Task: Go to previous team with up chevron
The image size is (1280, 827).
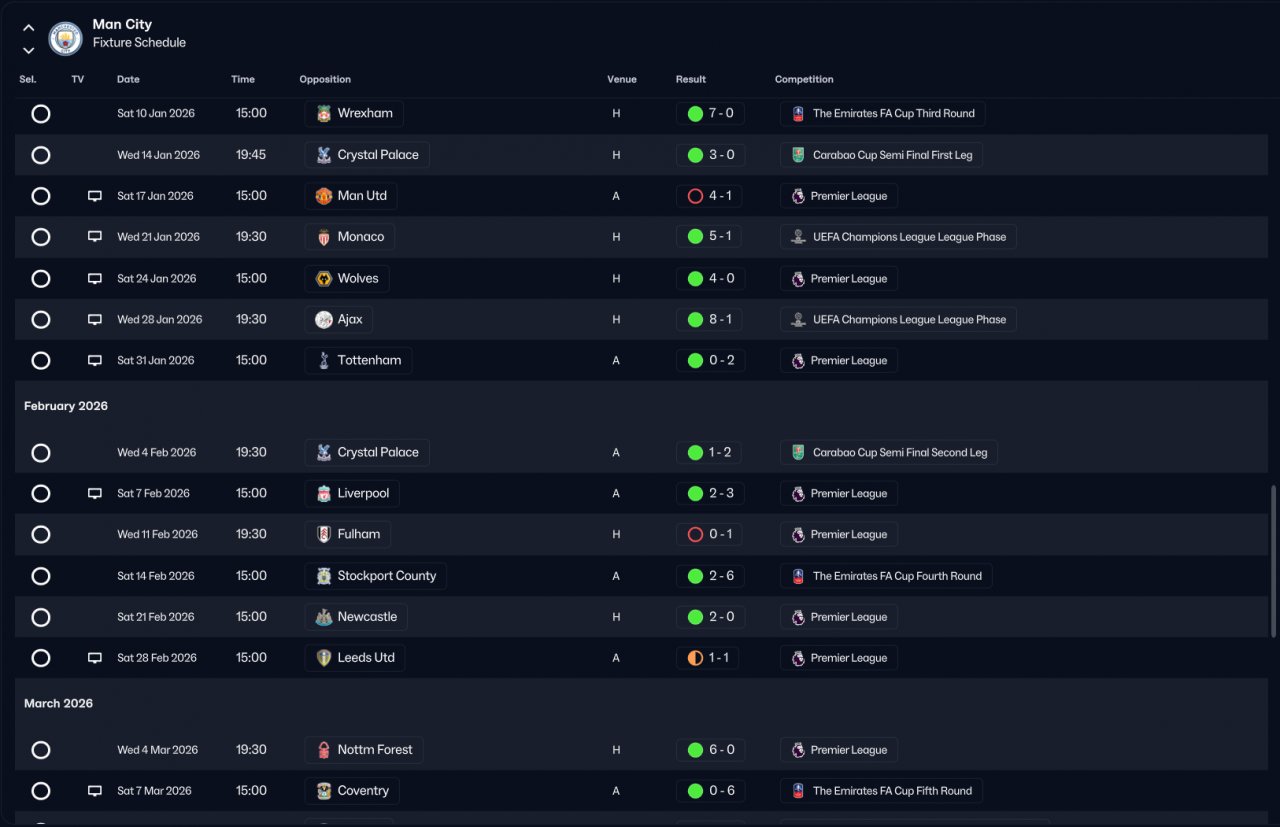Action: (28, 28)
